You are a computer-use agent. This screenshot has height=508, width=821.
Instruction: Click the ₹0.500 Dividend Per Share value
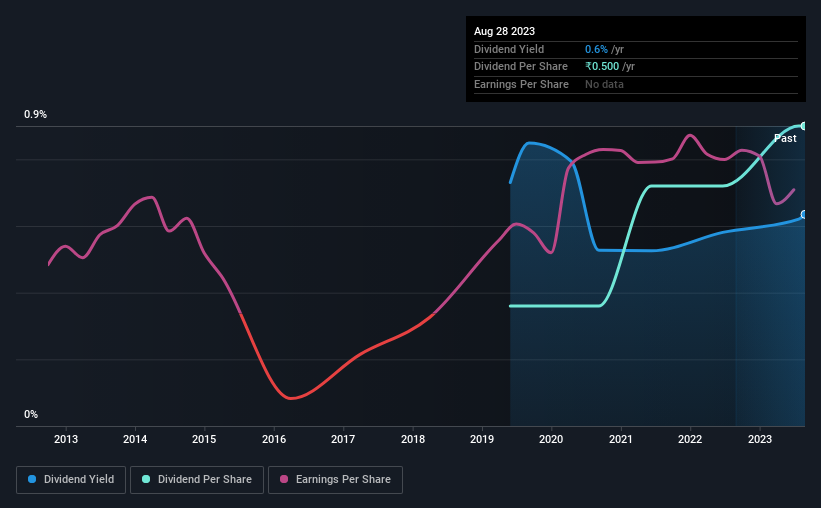click(602, 67)
